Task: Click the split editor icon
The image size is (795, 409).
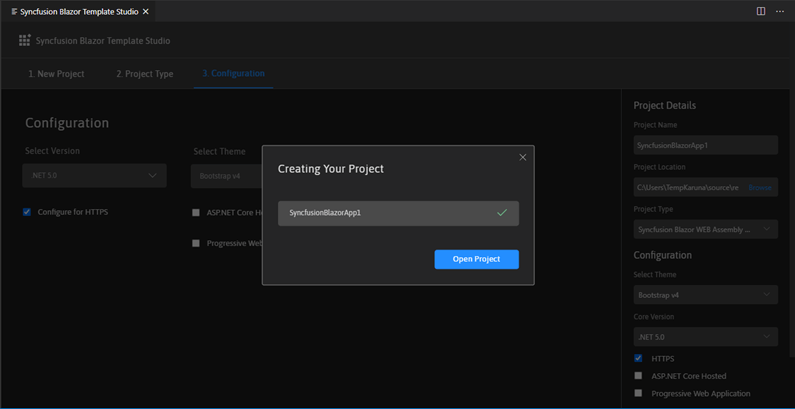Action: (x=761, y=12)
